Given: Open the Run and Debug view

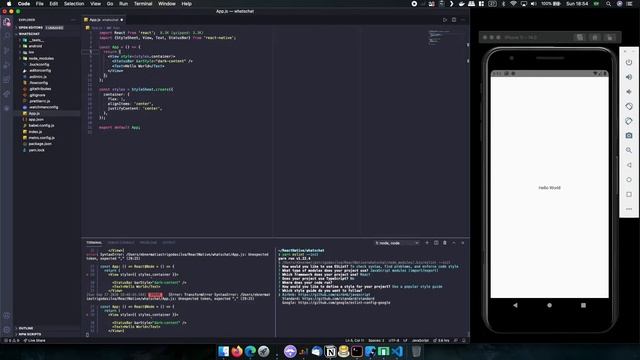Looking at the screenshot, I should (x=7, y=65).
